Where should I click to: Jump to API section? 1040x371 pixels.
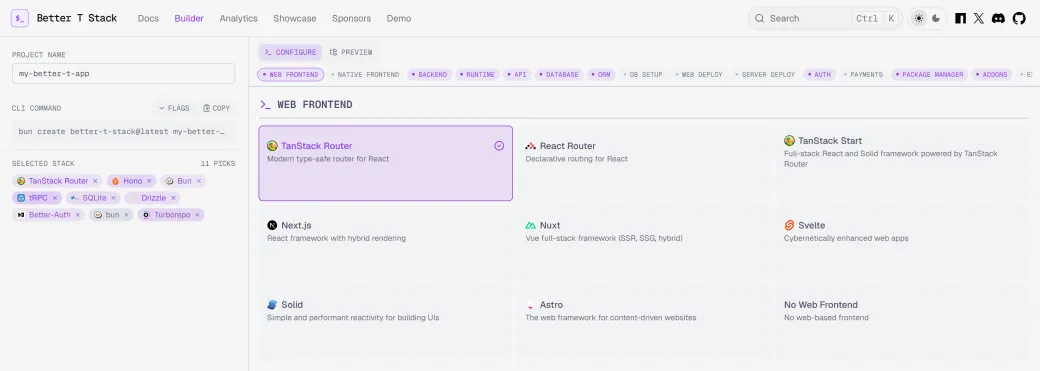517,75
